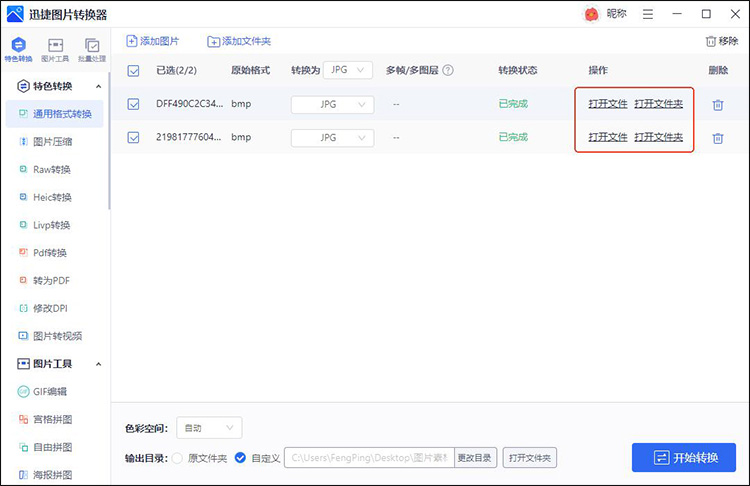
Task: Open the 特色转换 top tab icon
Action: tap(18, 49)
